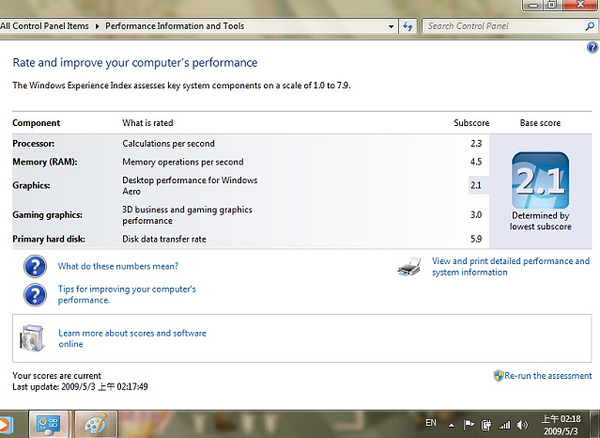Screen dimensions: 600x438
Task: Open Windows Media Player taskbar icon
Action: 5,425
